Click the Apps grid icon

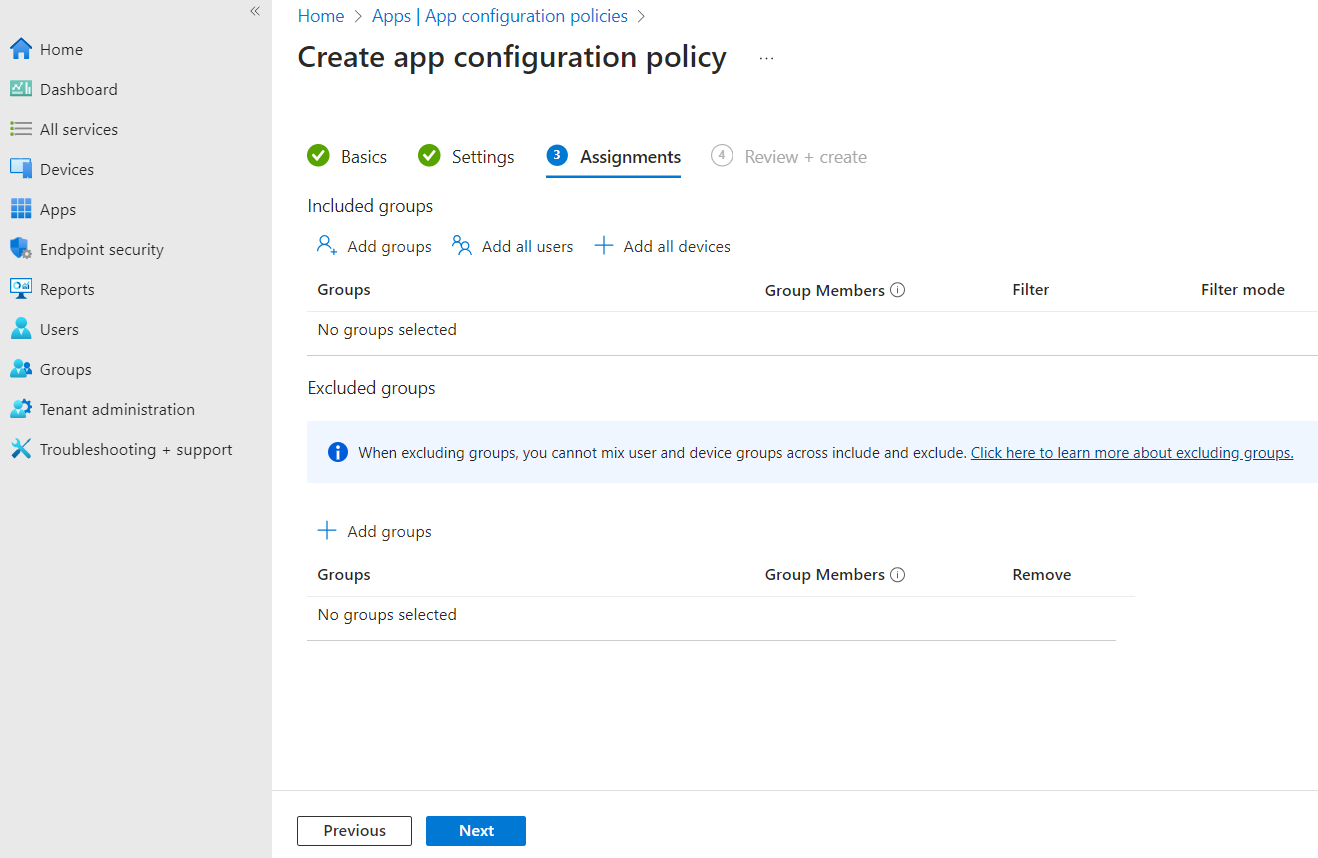click(x=21, y=209)
